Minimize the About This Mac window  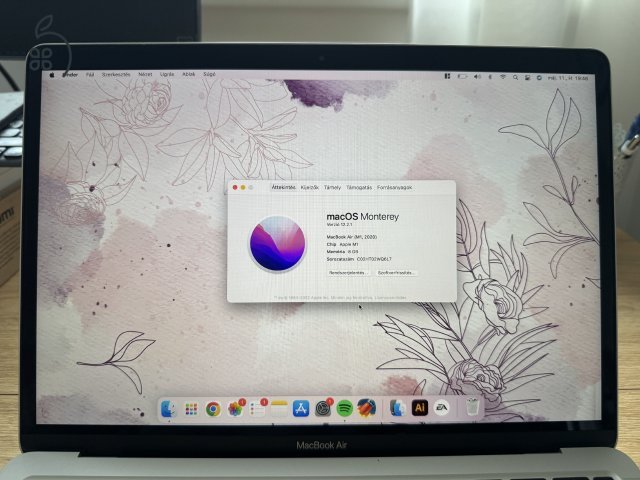[x=243, y=187]
